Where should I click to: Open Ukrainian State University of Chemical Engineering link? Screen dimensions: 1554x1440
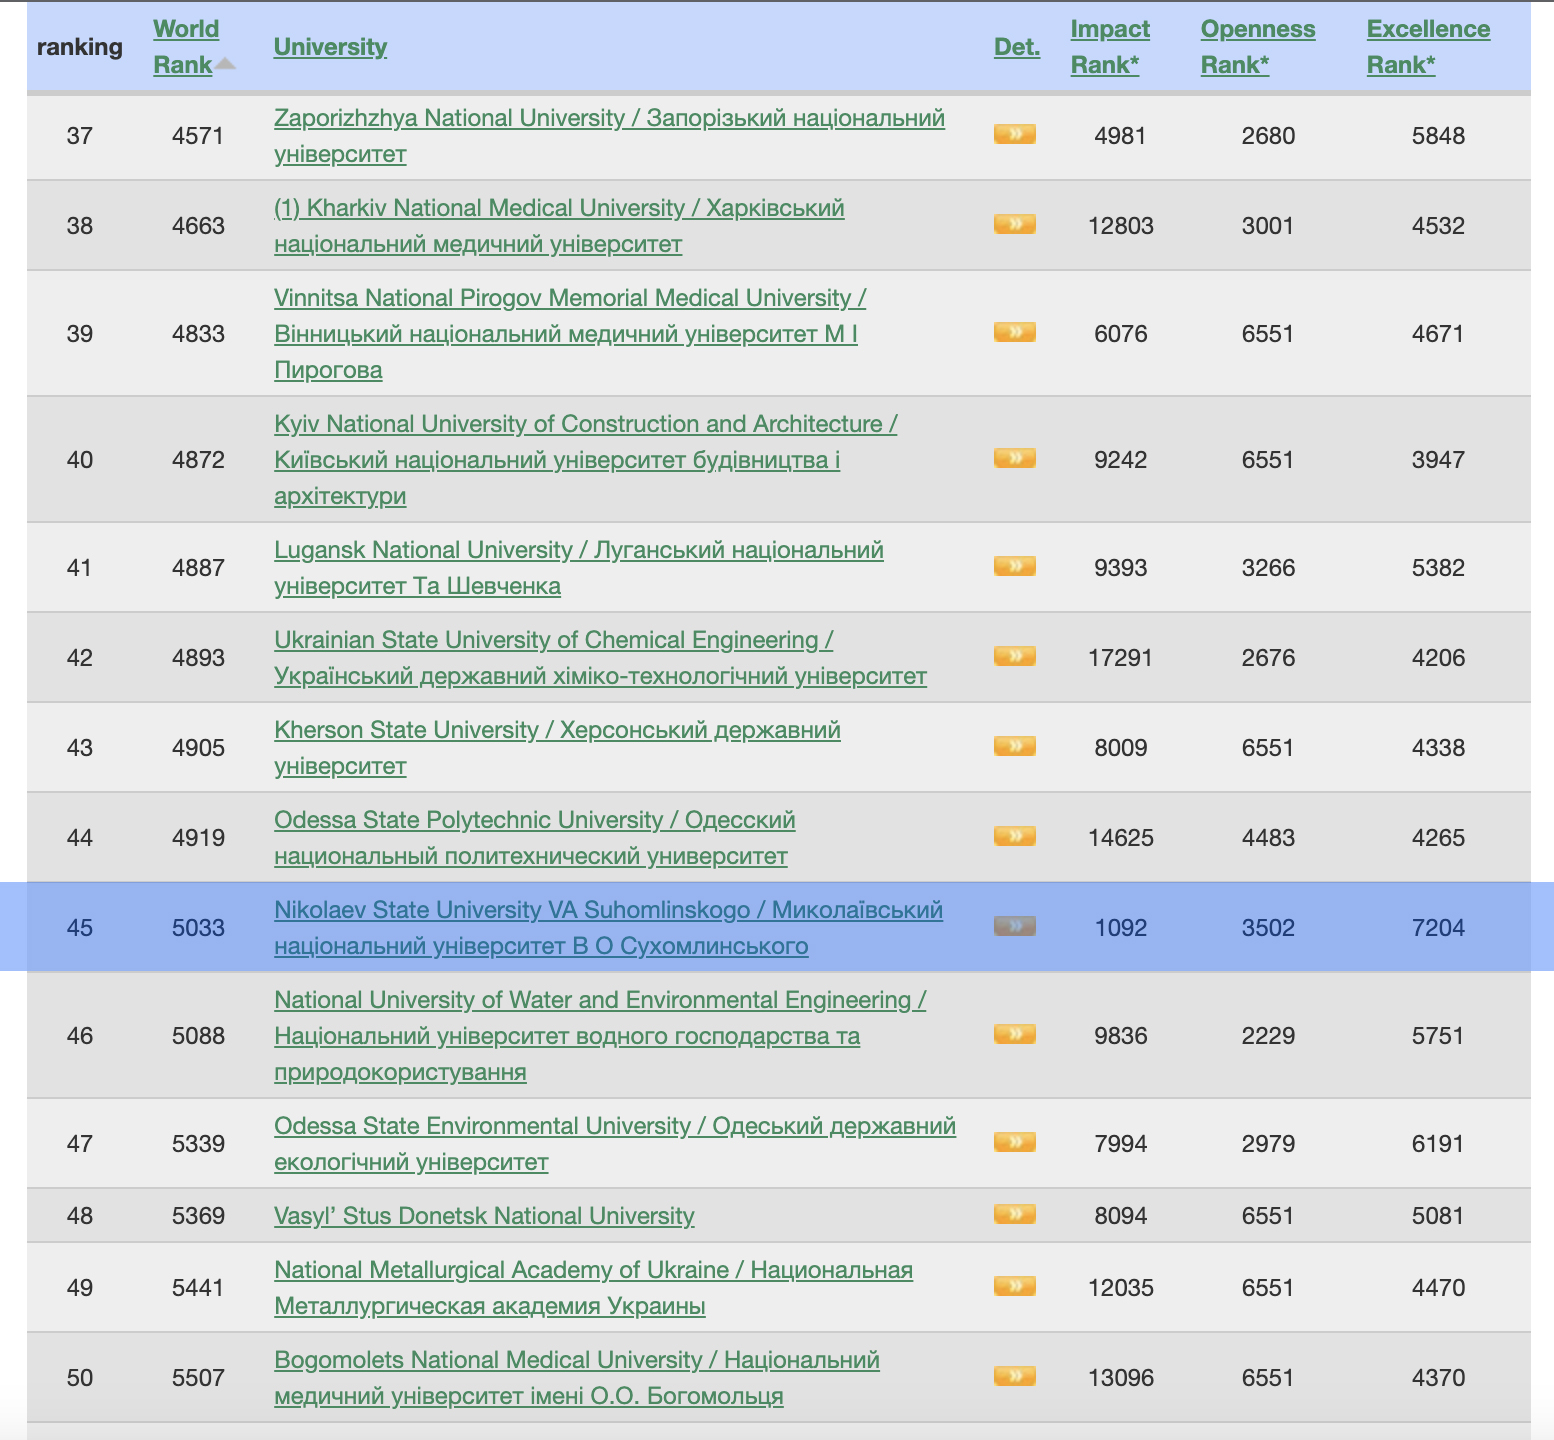pos(553,640)
